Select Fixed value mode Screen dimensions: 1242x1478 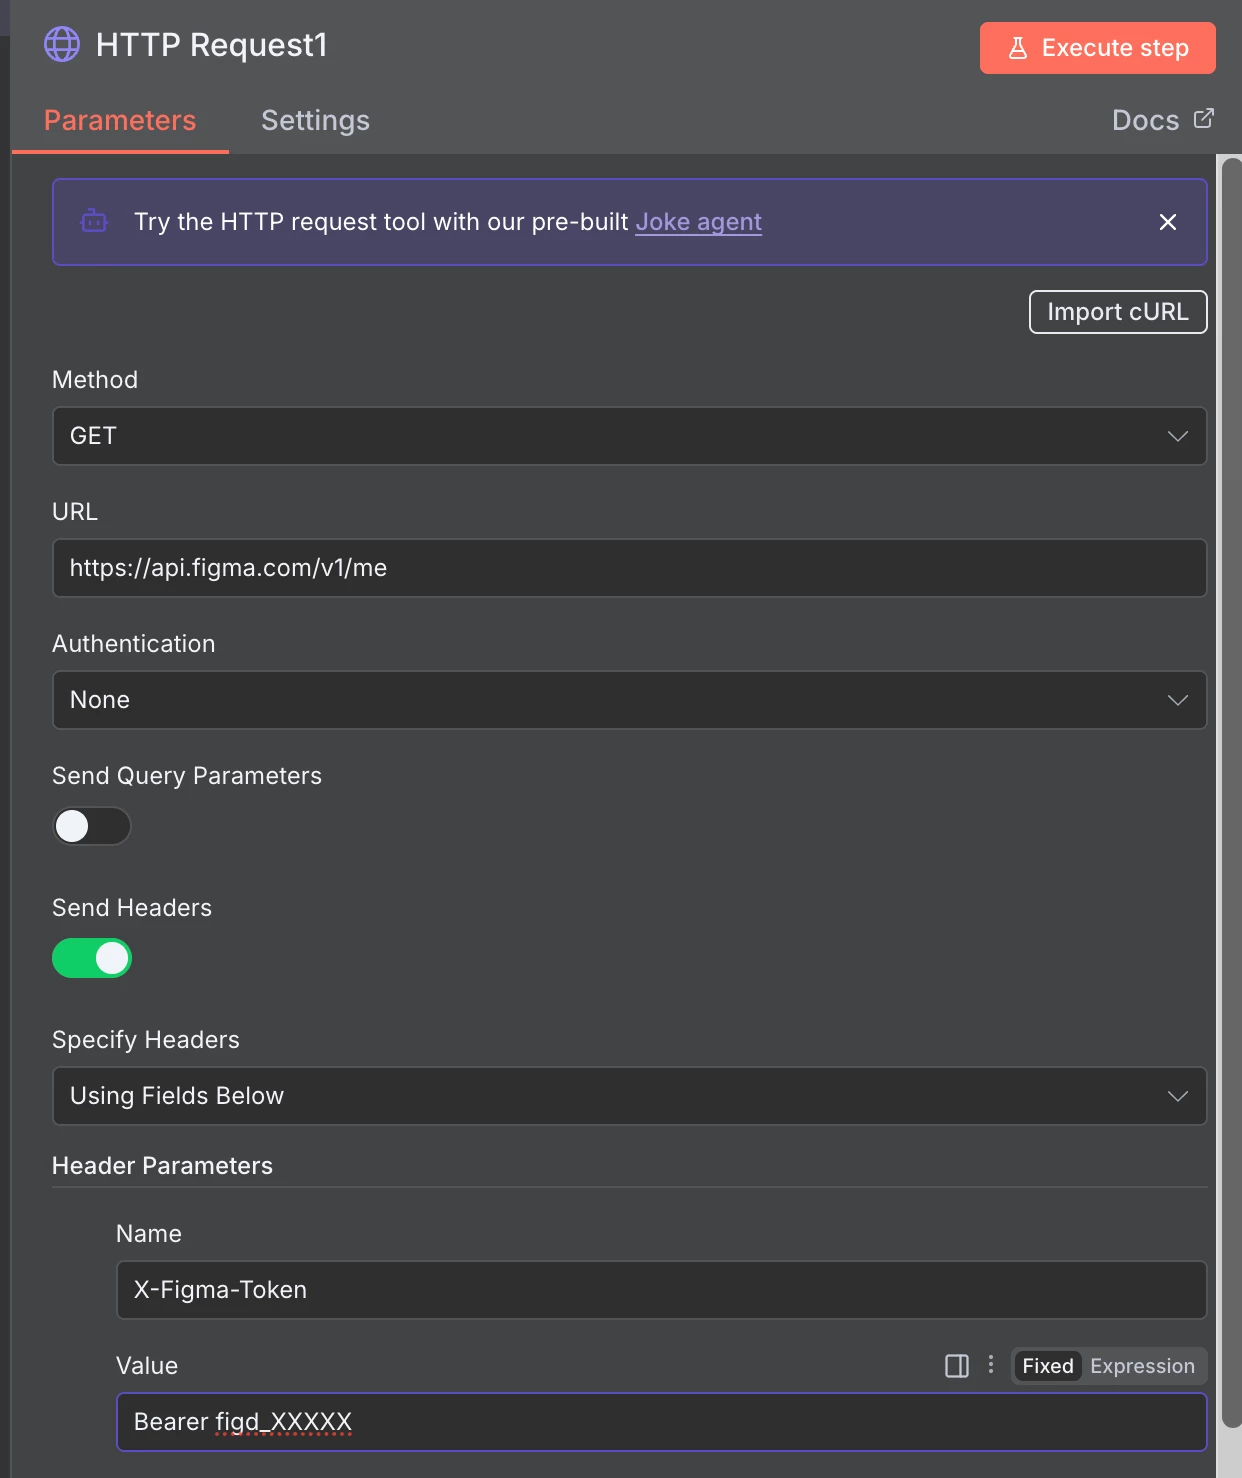click(x=1047, y=1366)
